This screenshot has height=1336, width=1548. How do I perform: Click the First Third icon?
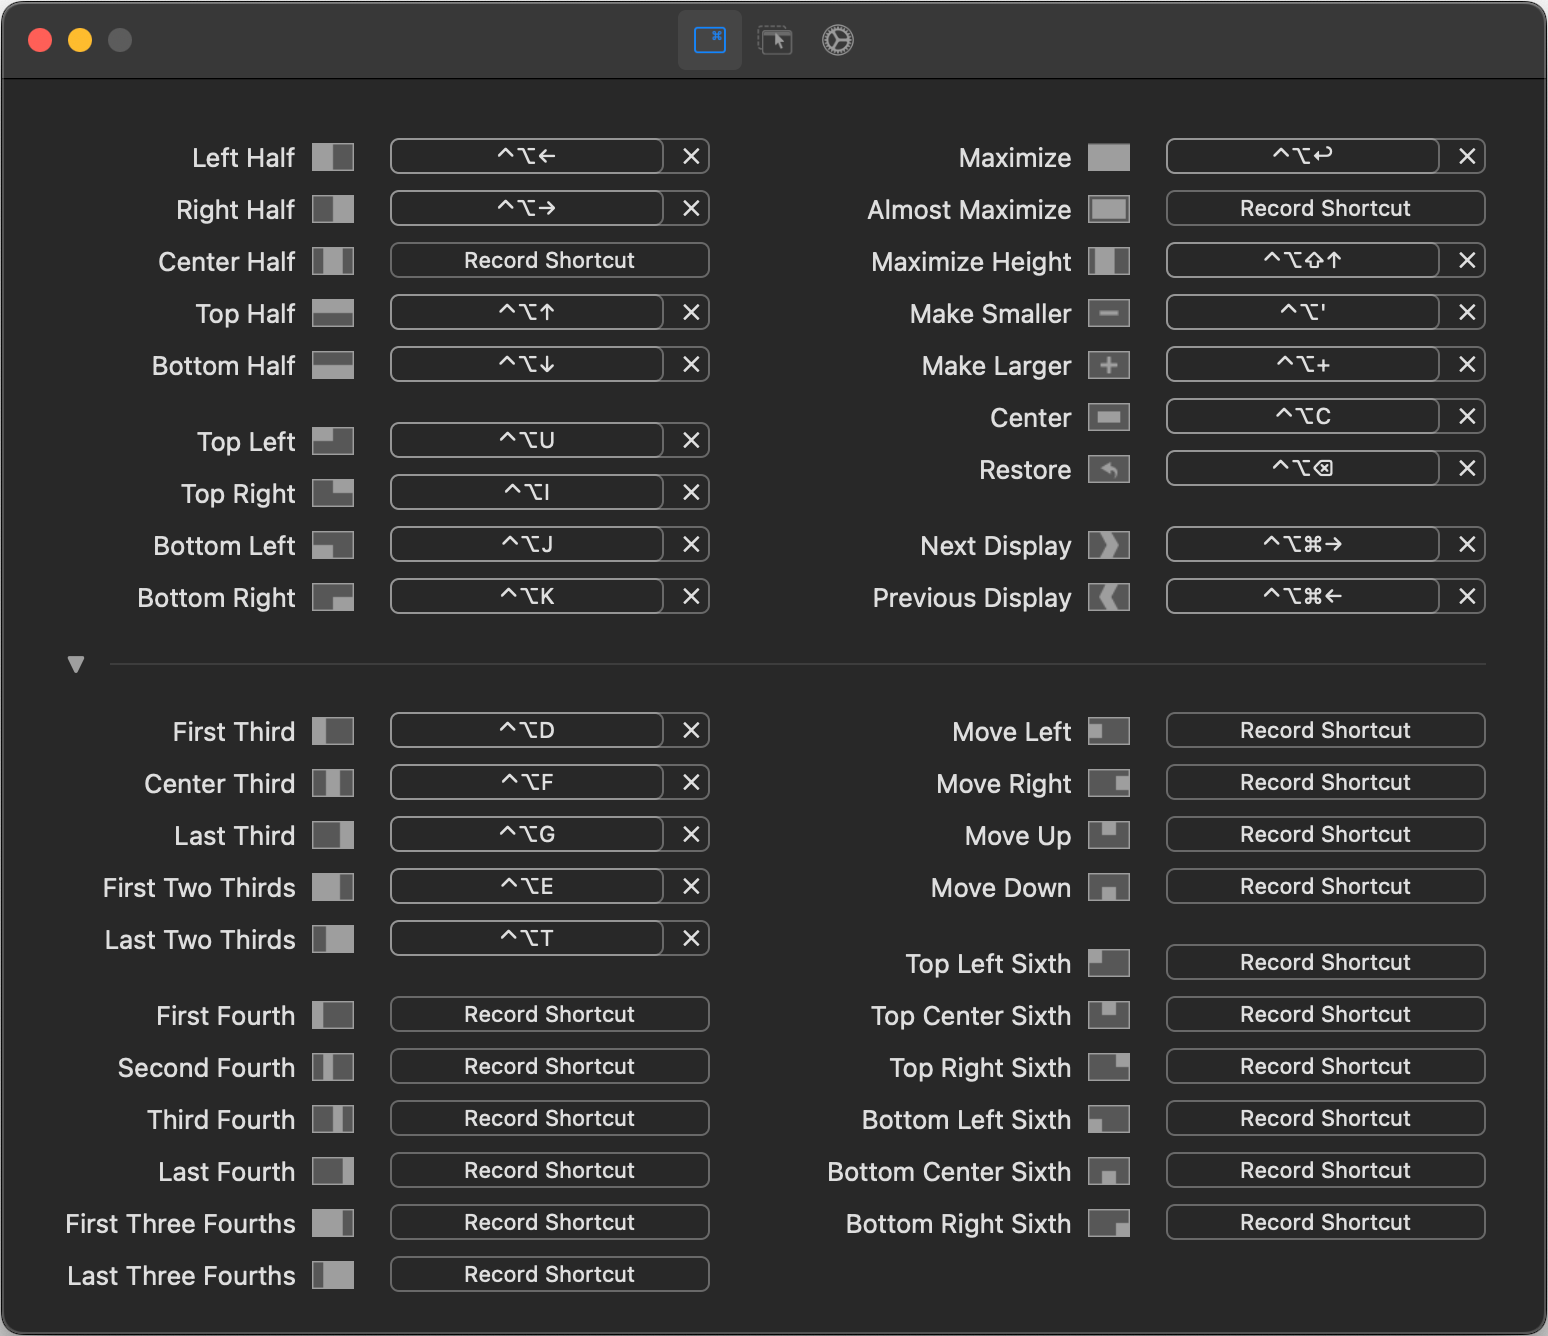pos(333,731)
